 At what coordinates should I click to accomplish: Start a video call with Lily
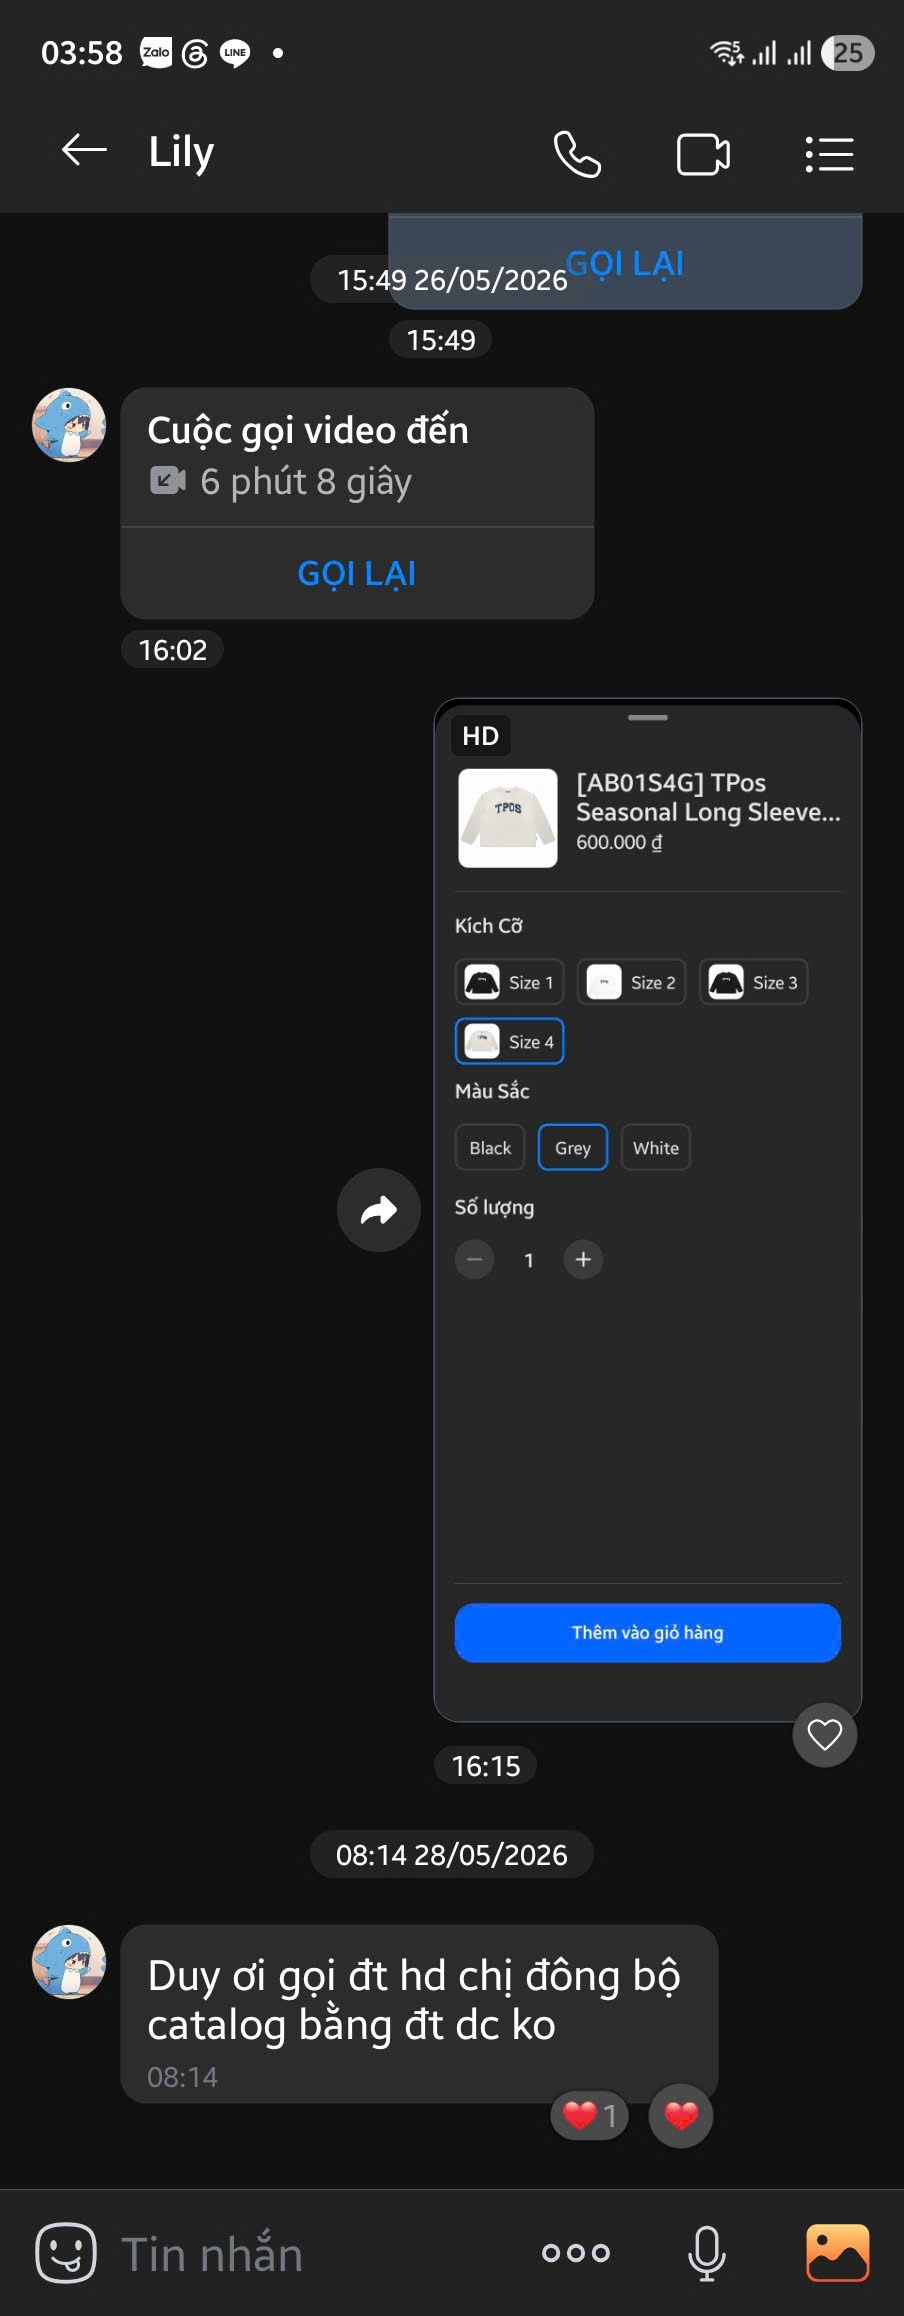(x=703, y=154)
